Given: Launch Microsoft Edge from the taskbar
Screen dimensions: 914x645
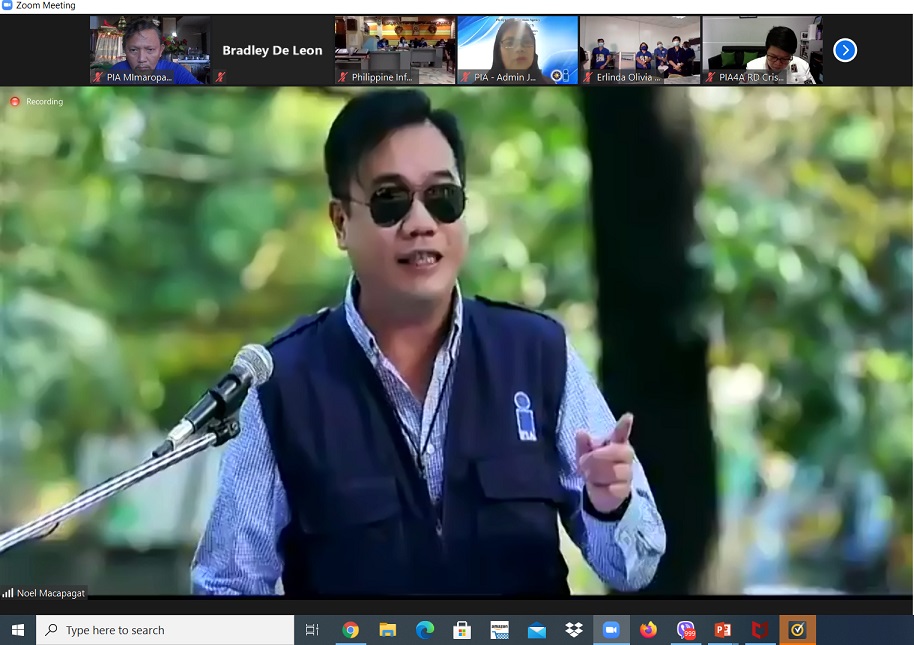Looking at the screenshot, I should 425,630.
